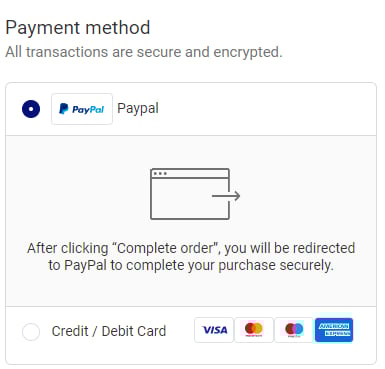Click the arrow on the redirect illustration
Screen dimensions: 385x369
point(226,196)
